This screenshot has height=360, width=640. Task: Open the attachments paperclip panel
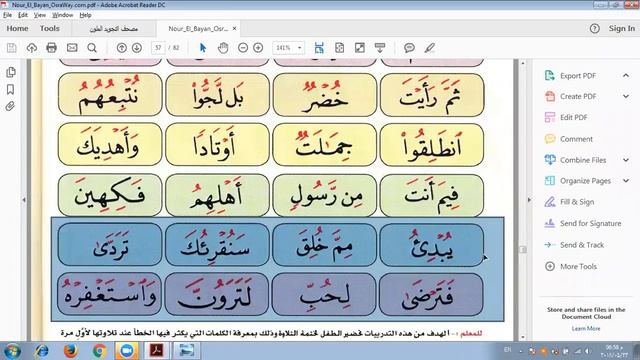[x=11, y=107]
